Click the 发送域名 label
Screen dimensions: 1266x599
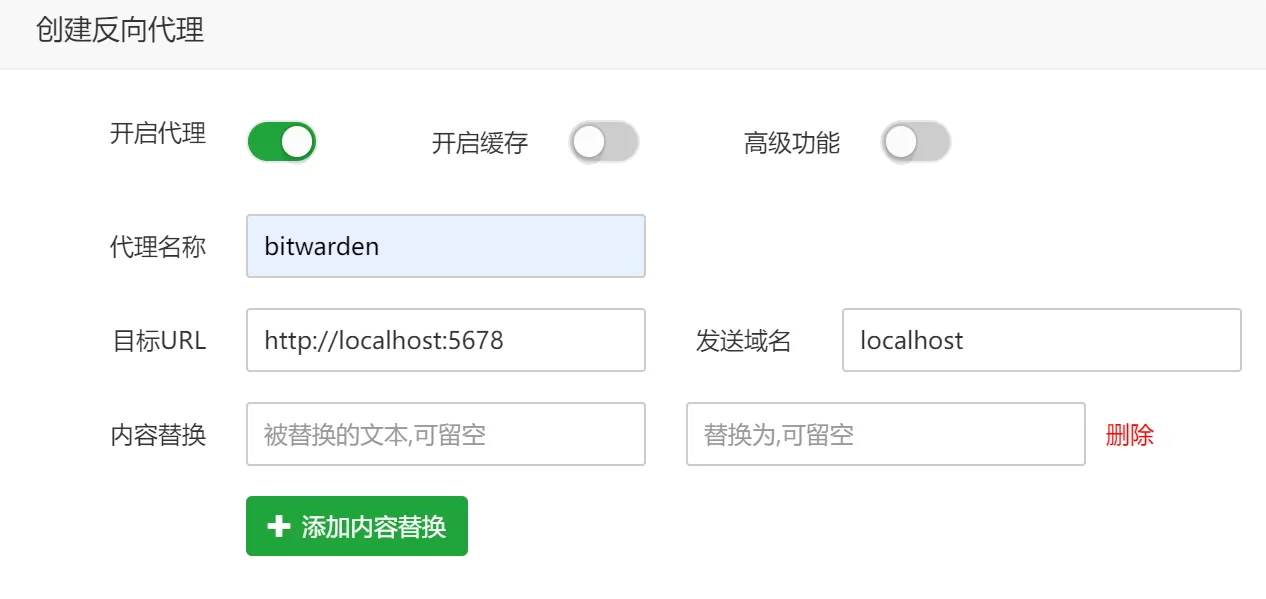pyautogui.click(x=743, y=341)
